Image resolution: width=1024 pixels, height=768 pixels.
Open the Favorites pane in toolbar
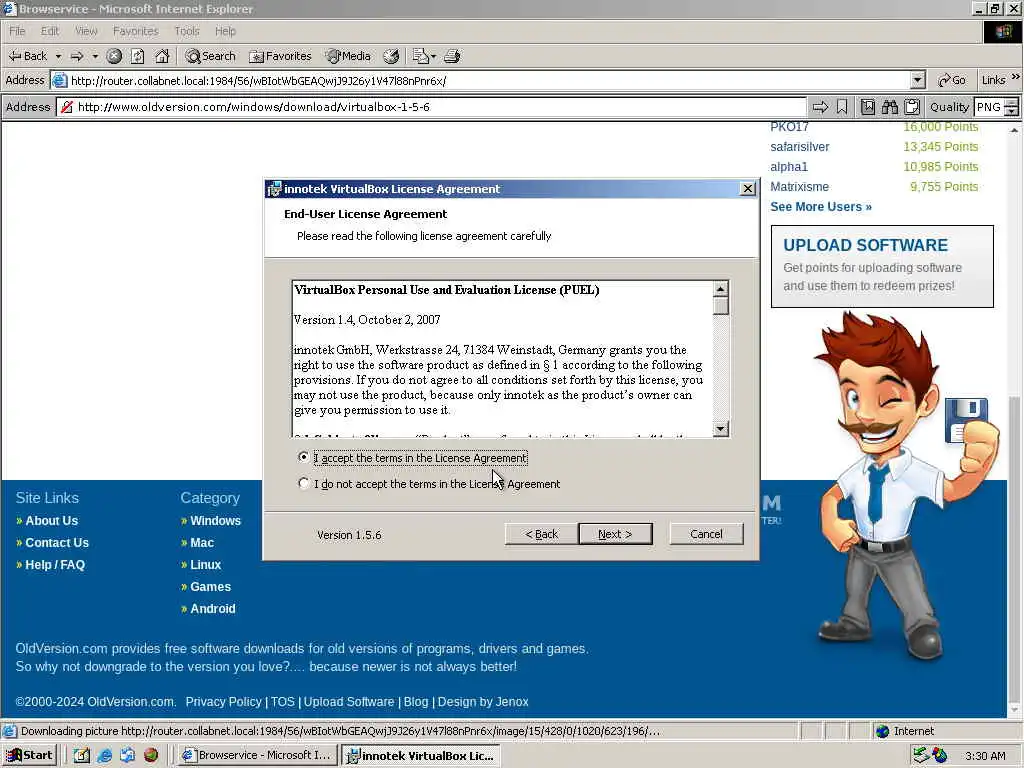coord(280,56)
